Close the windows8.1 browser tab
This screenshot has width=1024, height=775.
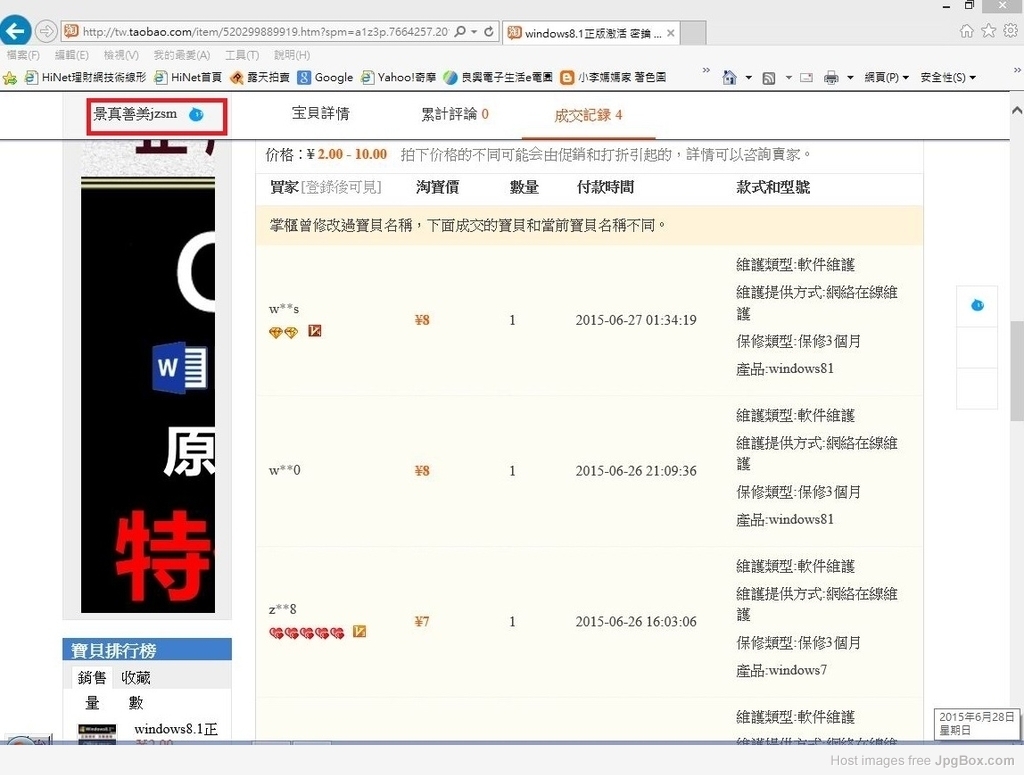click(671, 33)
